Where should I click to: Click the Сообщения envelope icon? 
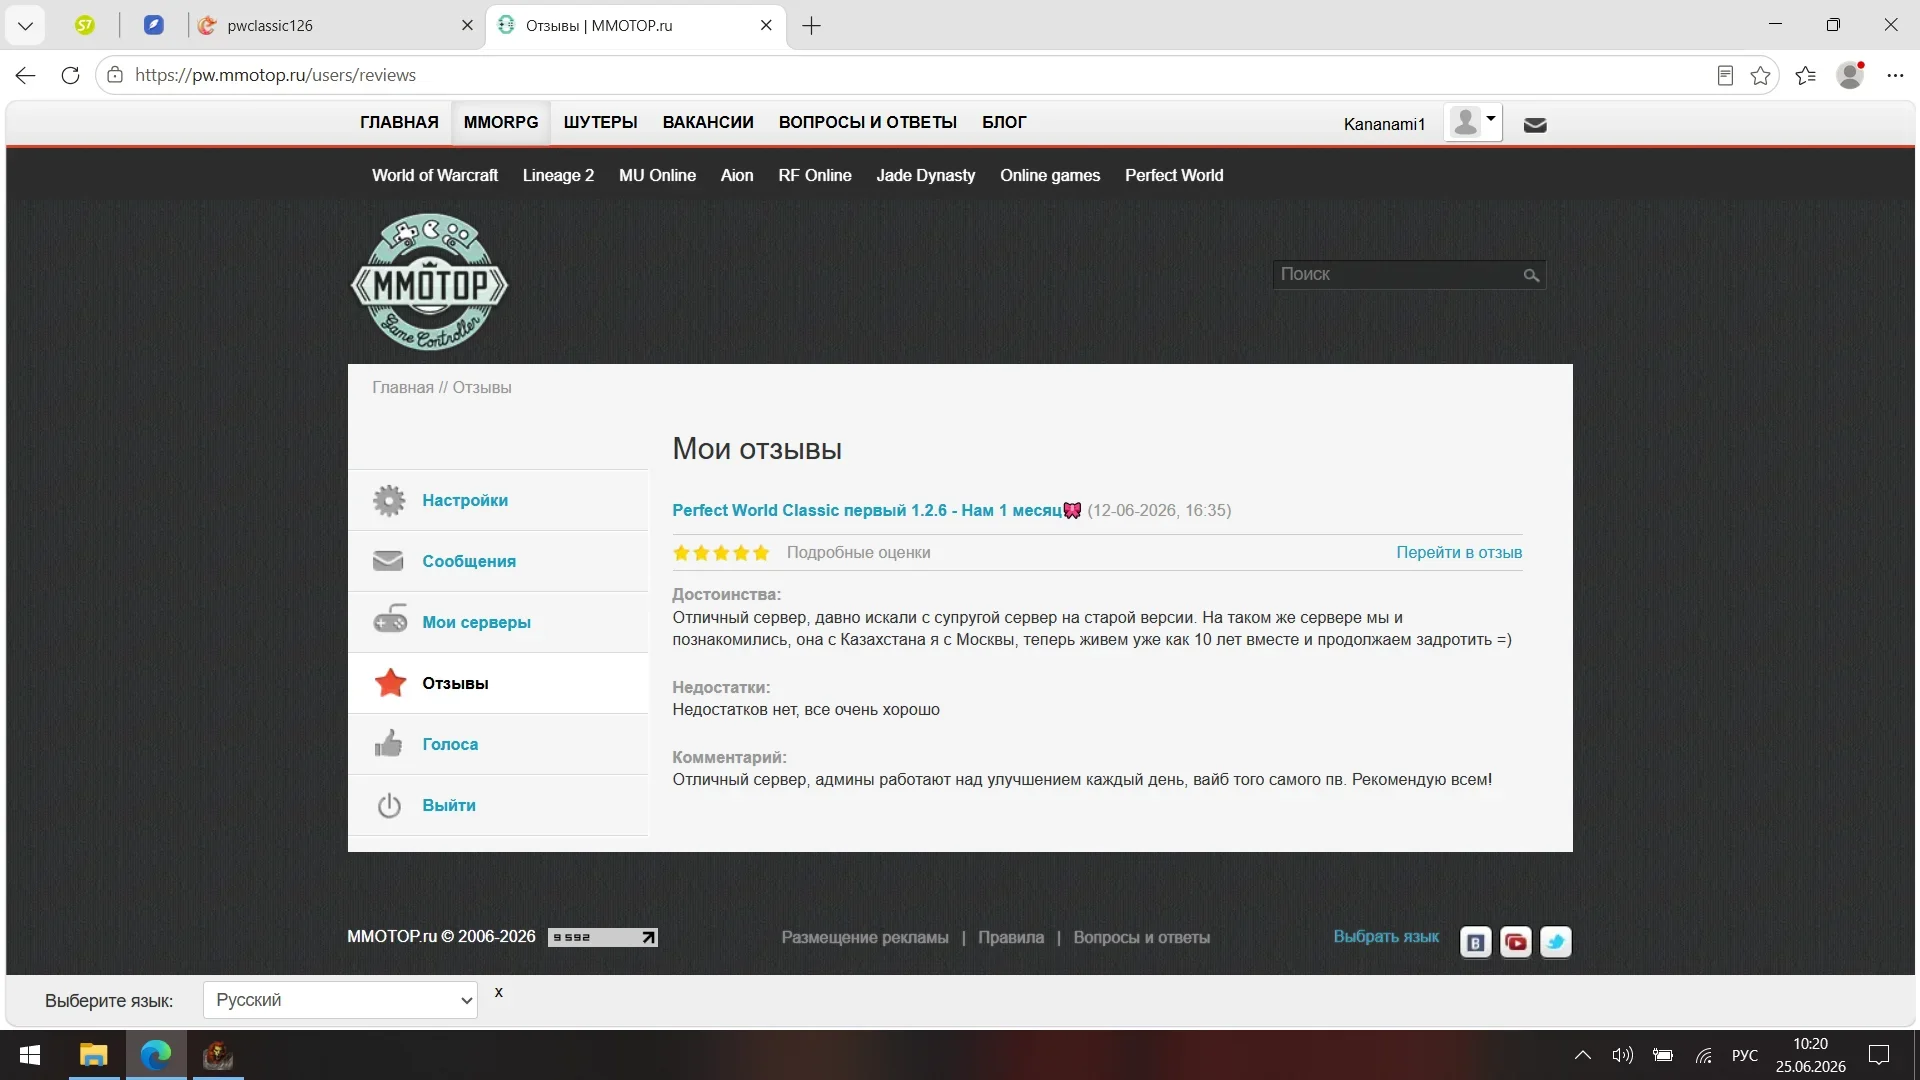[x=388, y=561]
